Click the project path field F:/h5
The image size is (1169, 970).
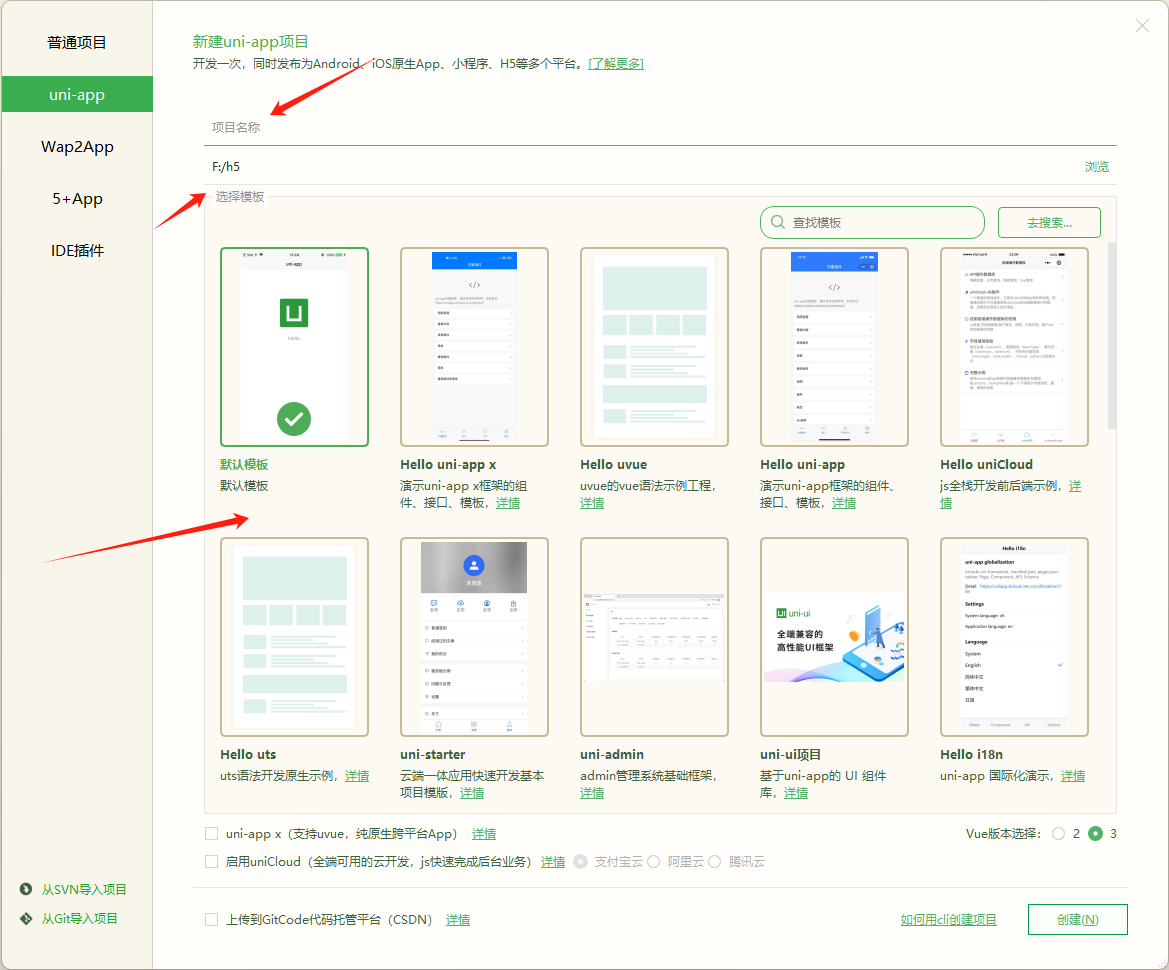[641, 167]
